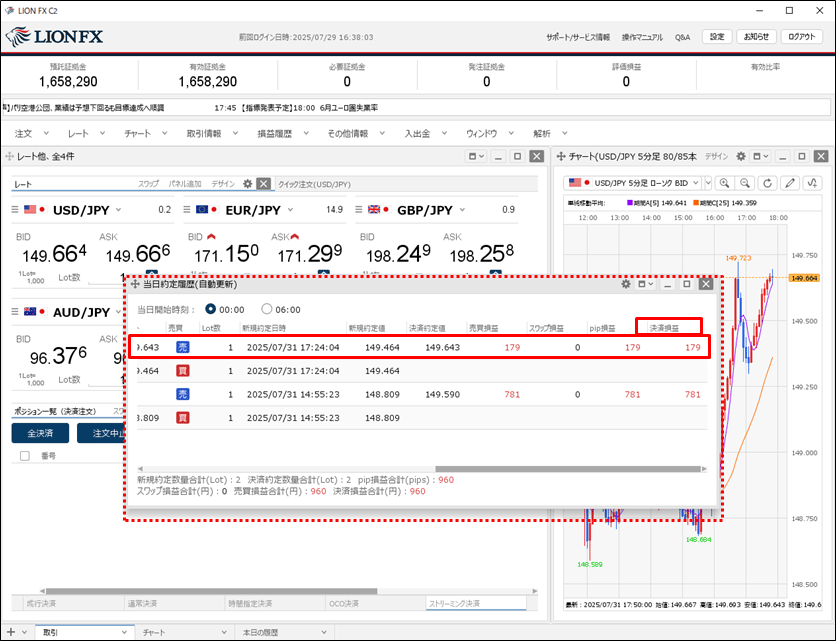
Task: Open gear settings in 当日約定履歴 window
Action: [x=627, y=285]
